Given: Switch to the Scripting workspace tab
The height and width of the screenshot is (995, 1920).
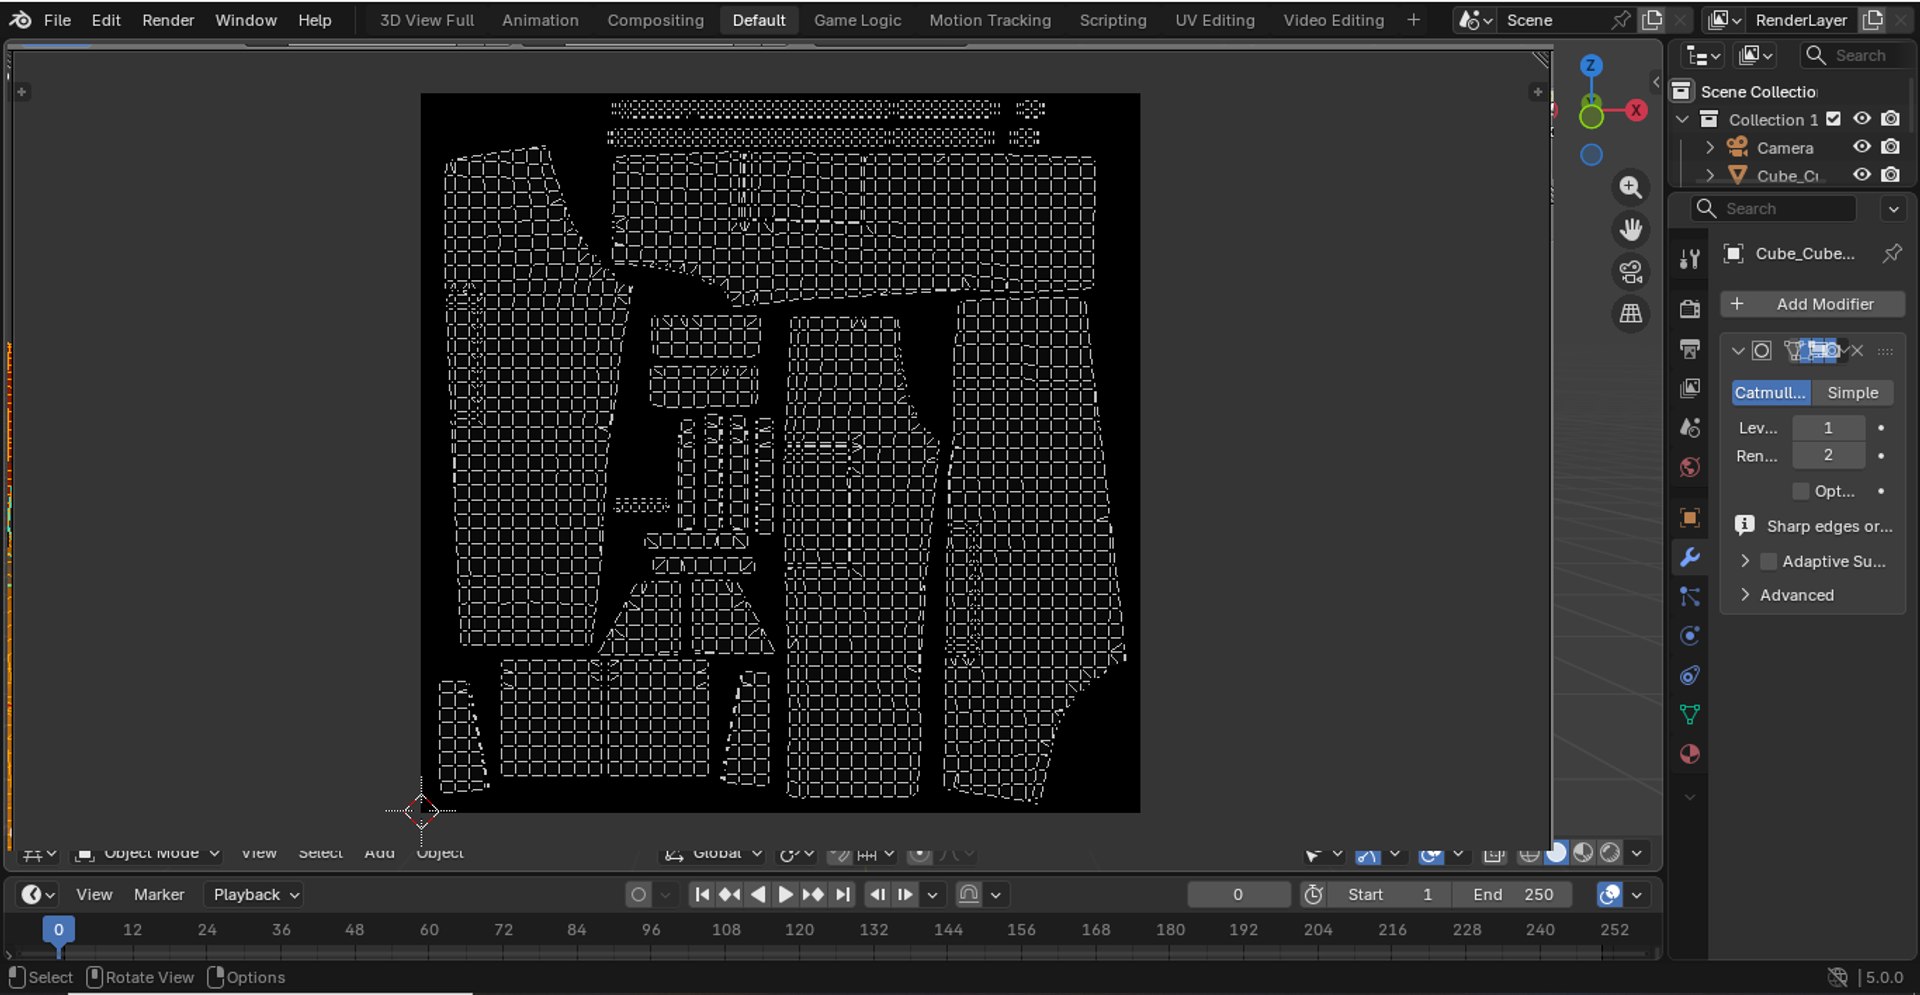Looking at the screenshot, I should tap(1112, 20).
